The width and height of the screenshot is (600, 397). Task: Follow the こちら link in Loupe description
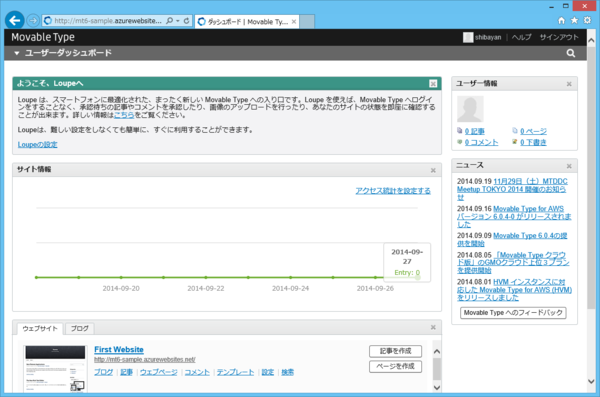click(x=124, y=115)
